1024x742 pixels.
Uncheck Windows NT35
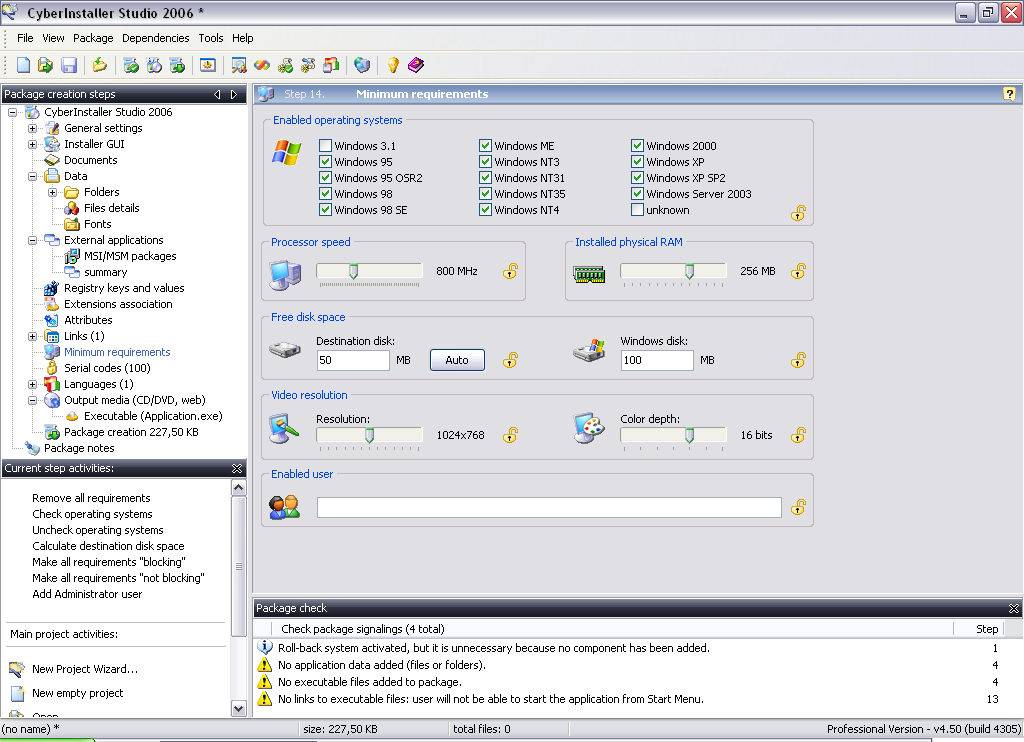click(x=485, y=194)
